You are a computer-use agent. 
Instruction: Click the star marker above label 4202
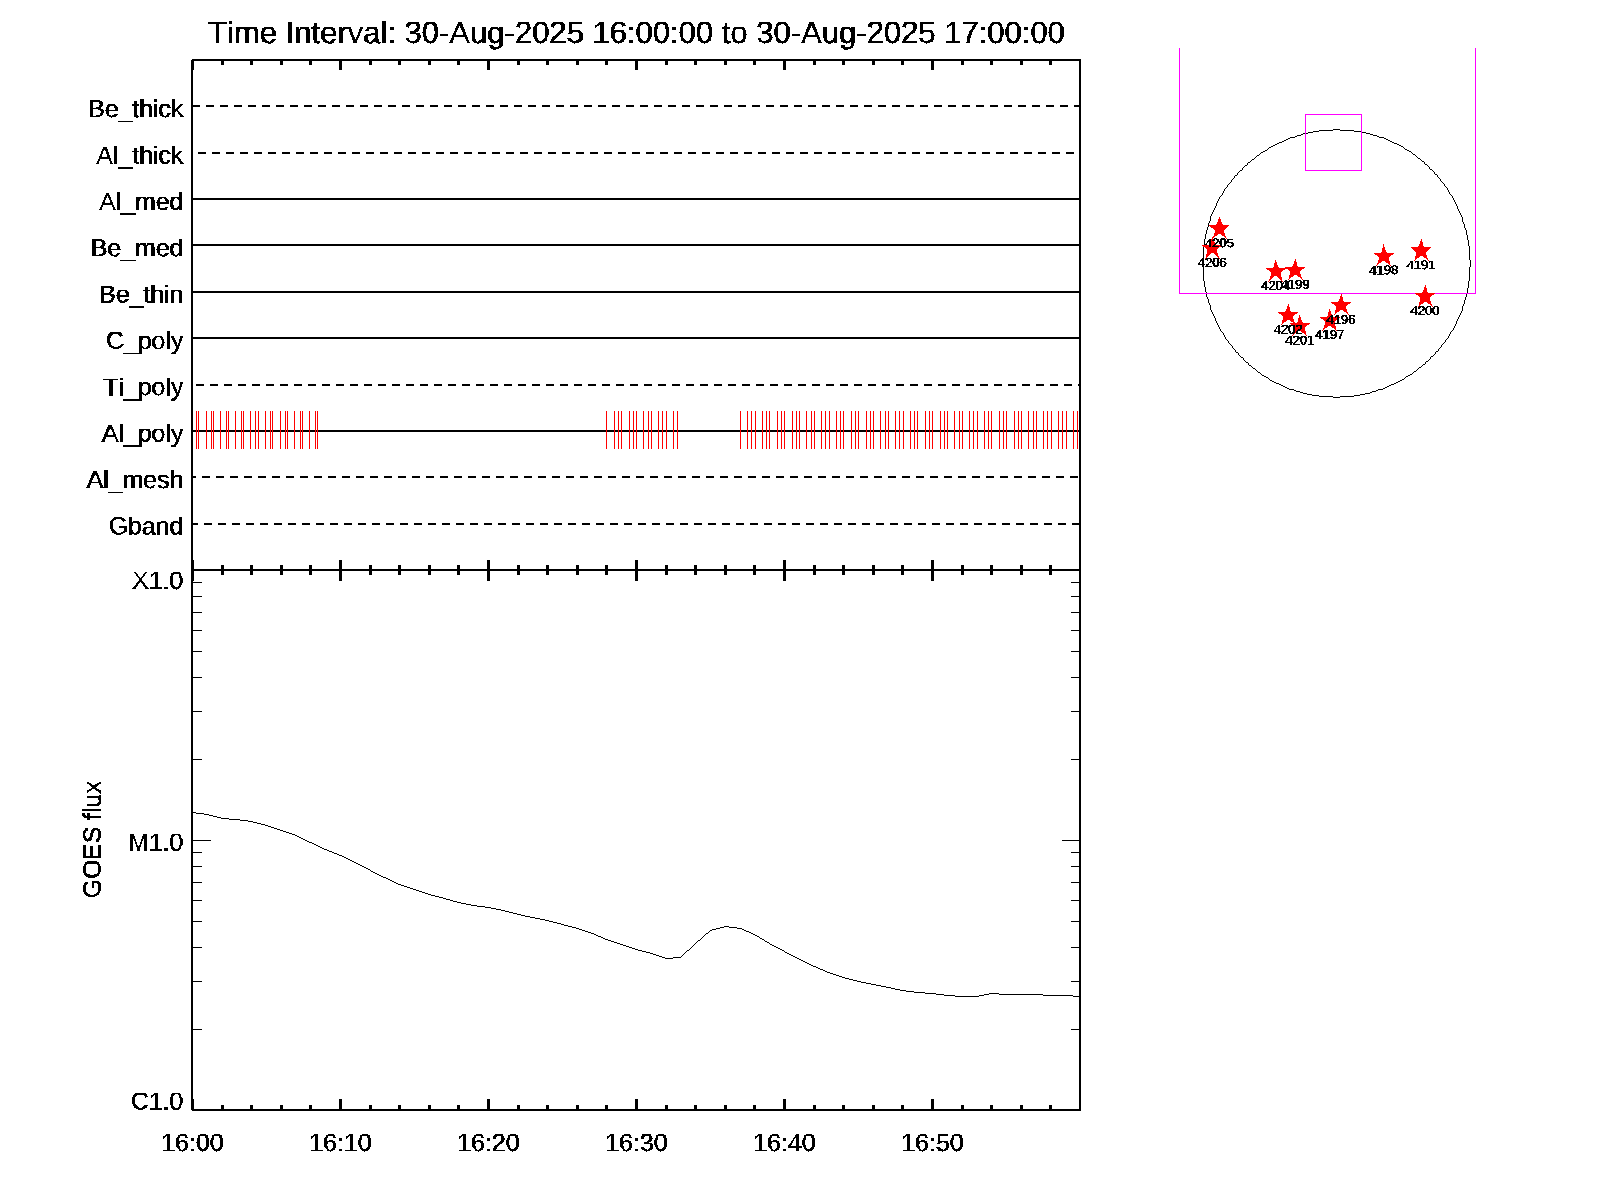coord(1288,315)
